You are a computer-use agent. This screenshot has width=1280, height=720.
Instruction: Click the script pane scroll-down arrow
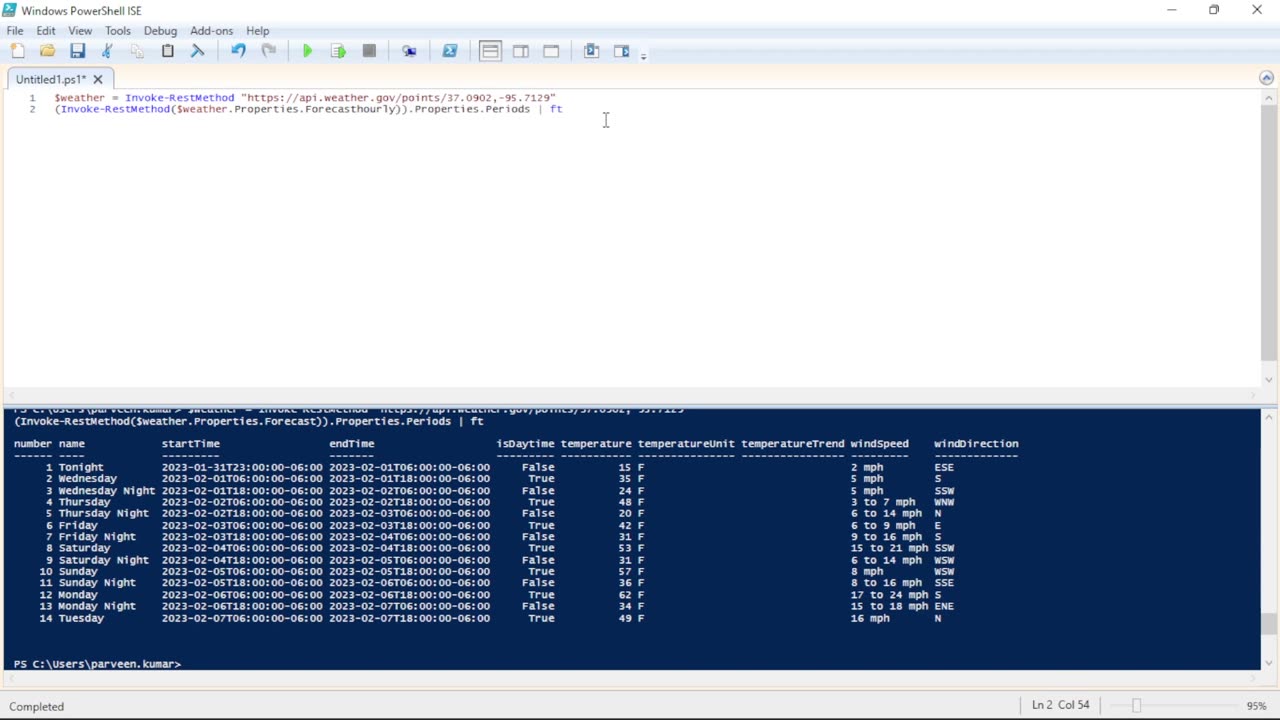tap(1268, 380)
